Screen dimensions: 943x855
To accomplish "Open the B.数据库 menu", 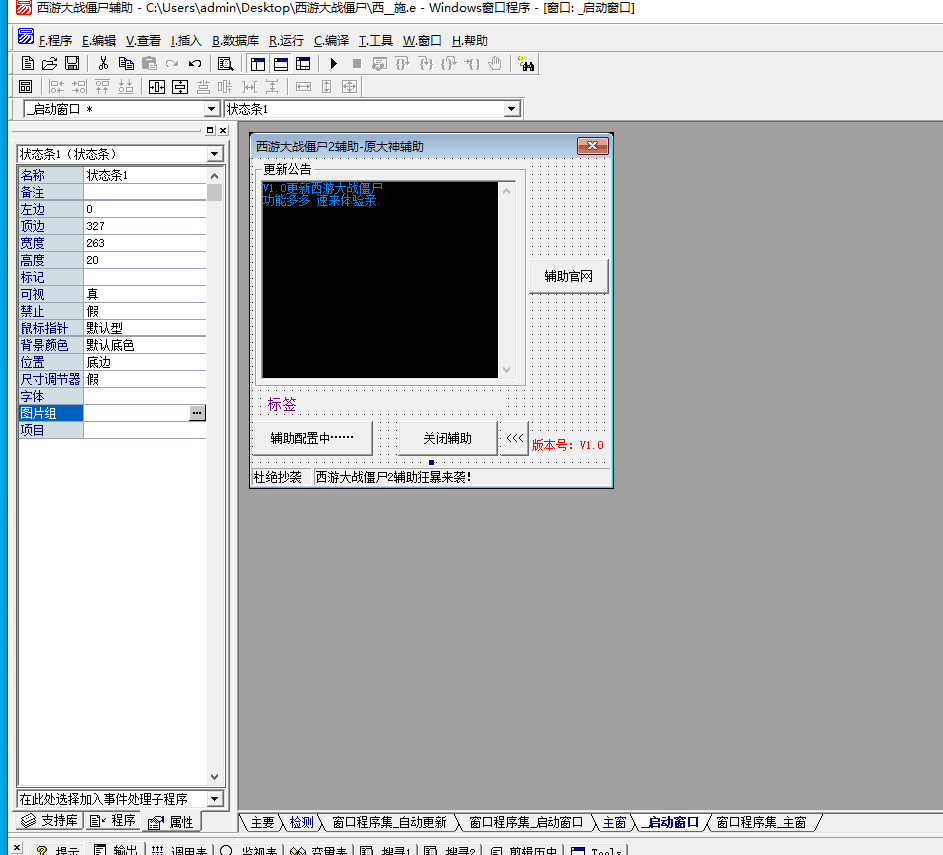I will 235,41.
